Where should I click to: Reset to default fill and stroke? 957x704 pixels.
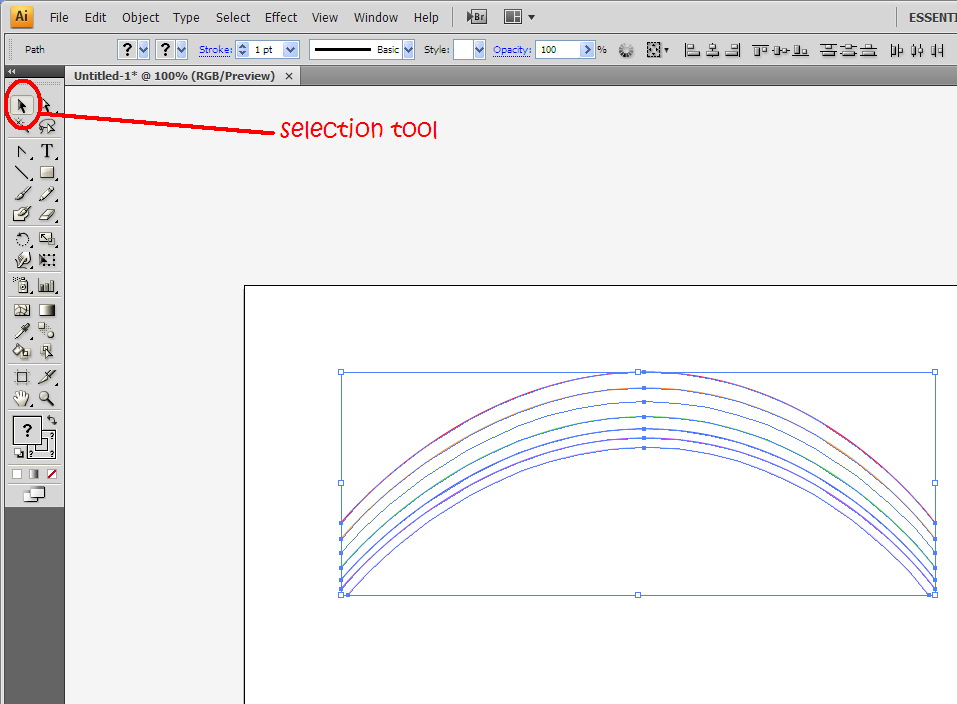coord(18,452)
